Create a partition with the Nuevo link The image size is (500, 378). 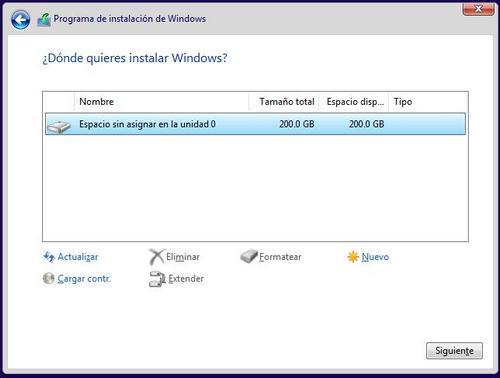pos(375,257)
